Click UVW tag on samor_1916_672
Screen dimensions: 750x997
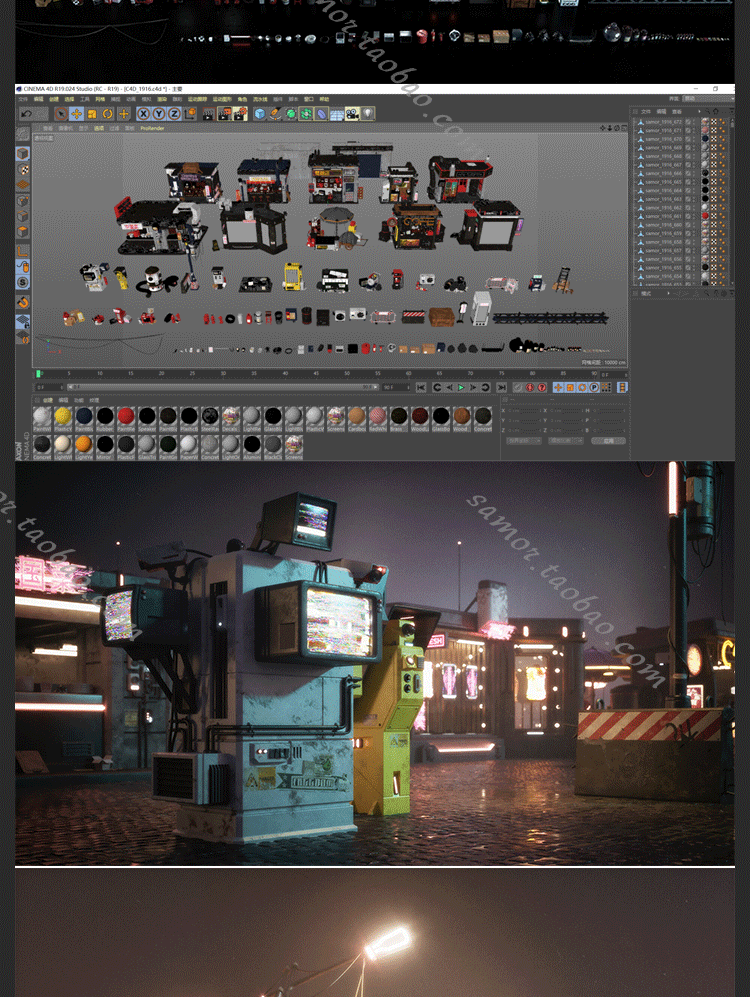point(713,122)
